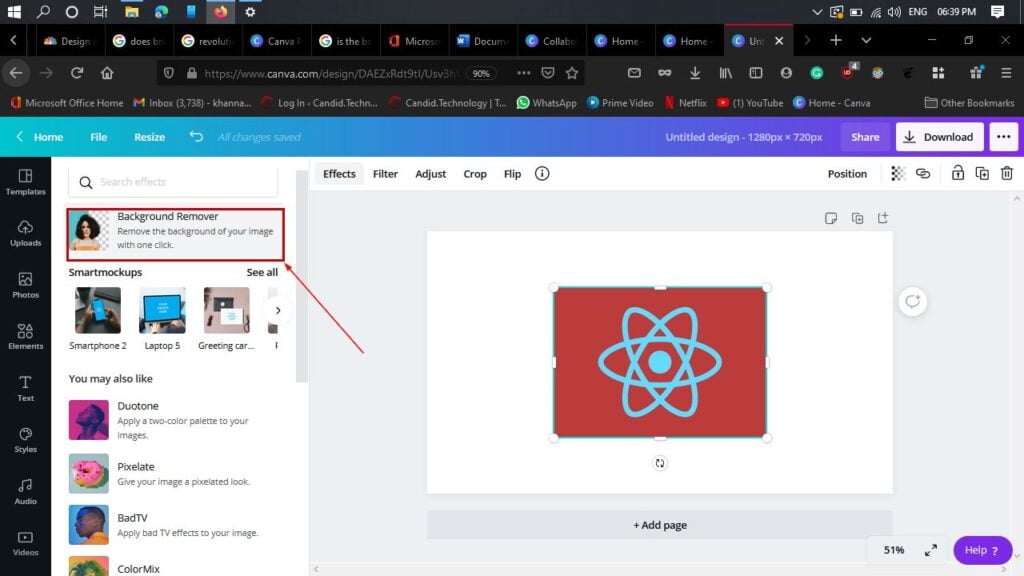The width and height of the screenshot is (1024, 576).
Task: Go to the browser home page icon
Action: pyautogui.click(x=107, y=73)
